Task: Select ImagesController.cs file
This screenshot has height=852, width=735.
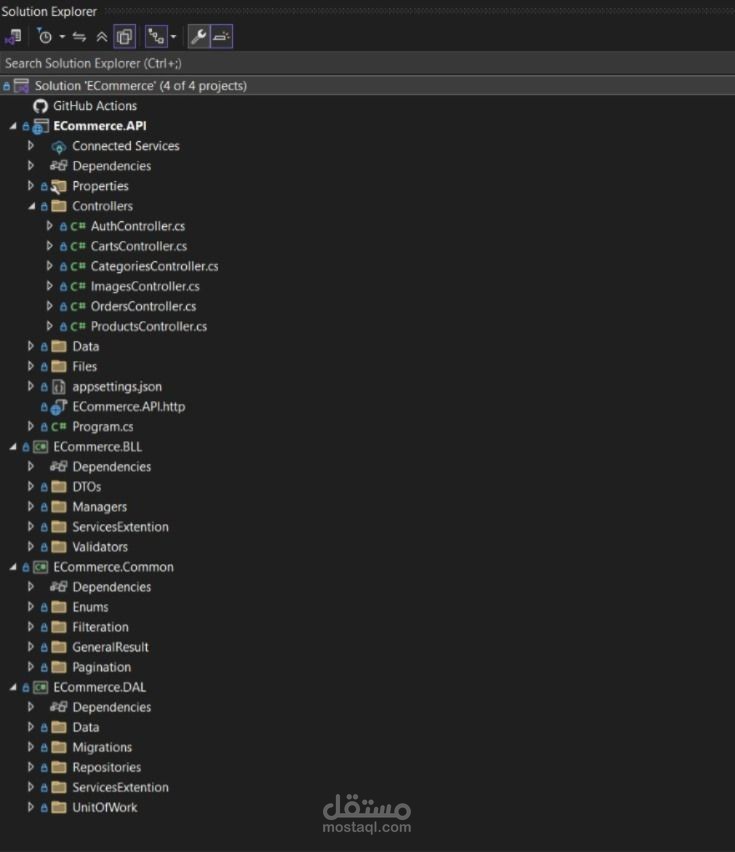Action: coord(145,286)
